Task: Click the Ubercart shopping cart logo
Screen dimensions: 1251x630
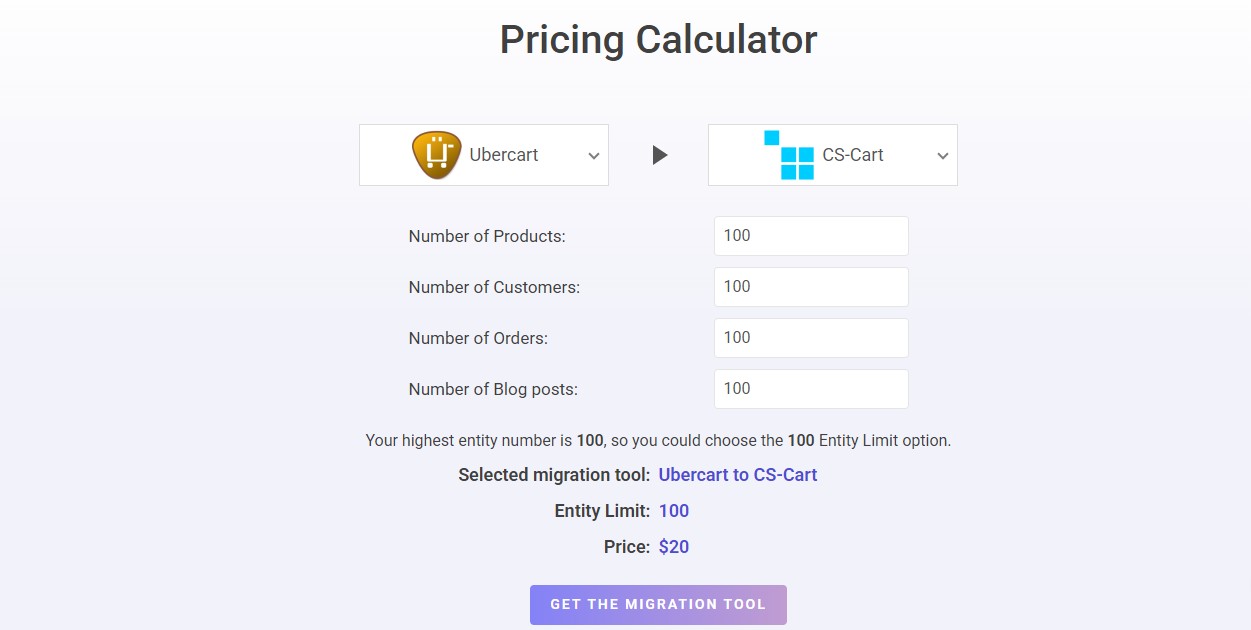Action: 438,154
